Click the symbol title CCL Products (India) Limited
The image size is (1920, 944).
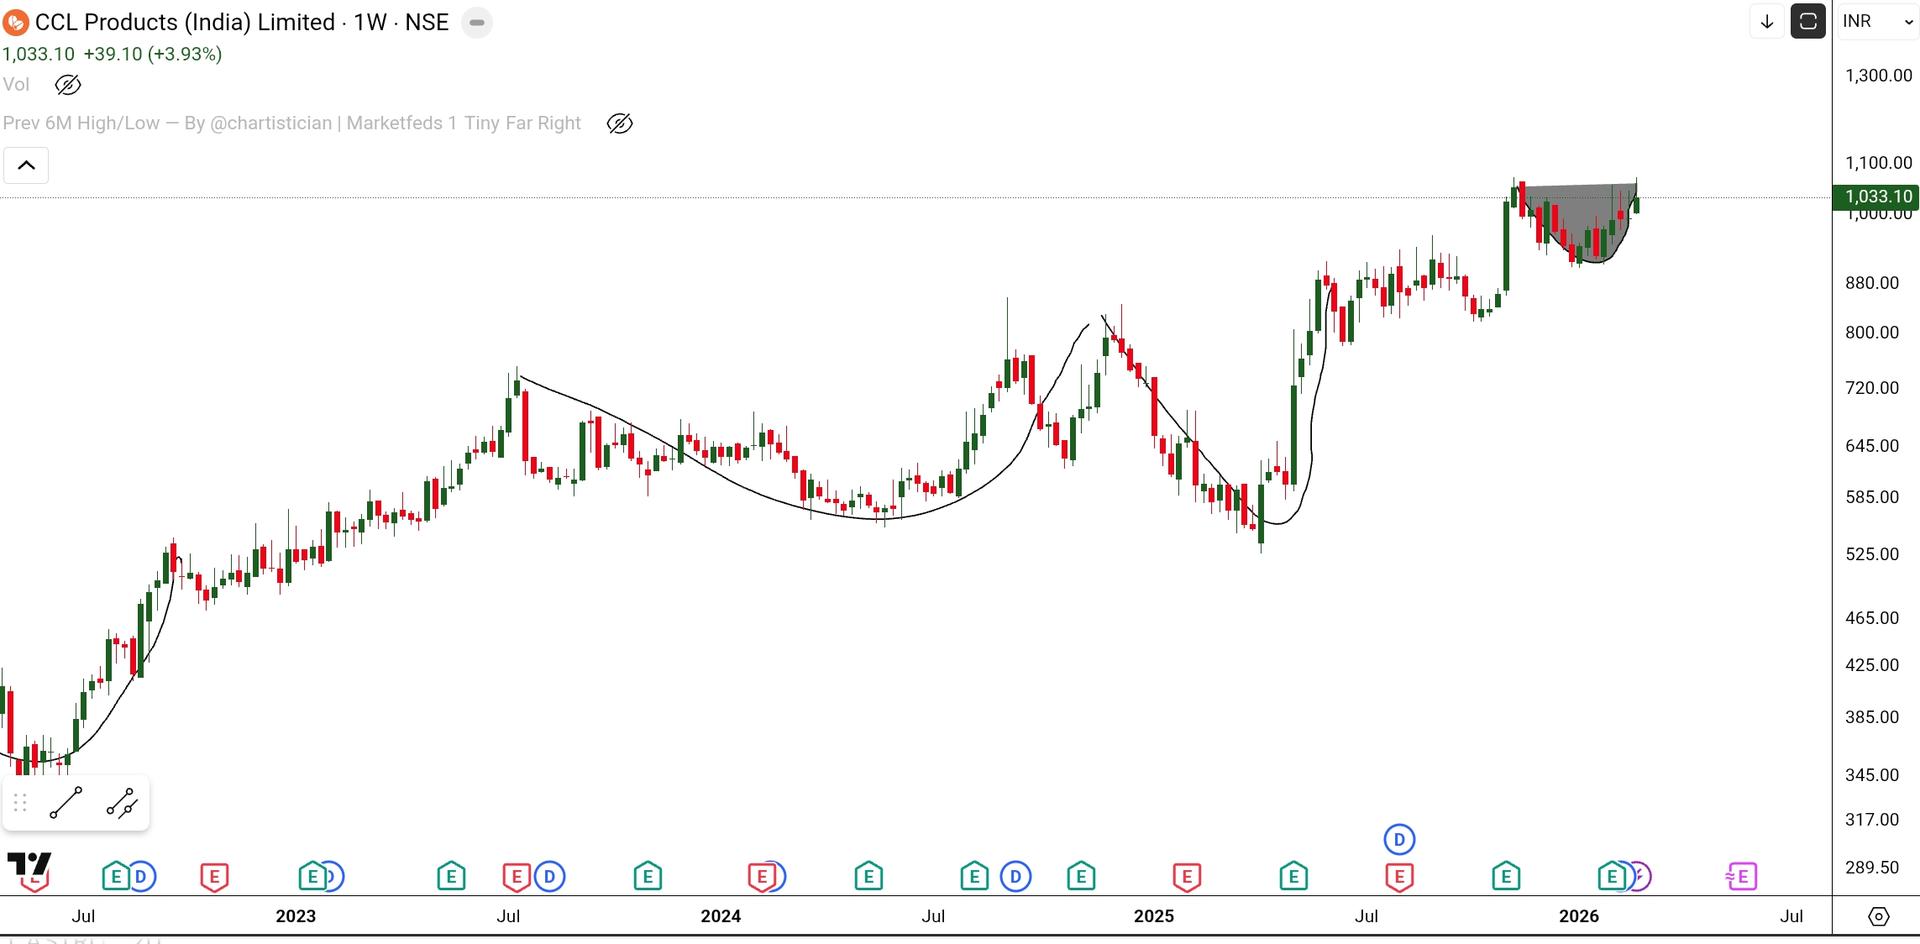tap(185, 22)
